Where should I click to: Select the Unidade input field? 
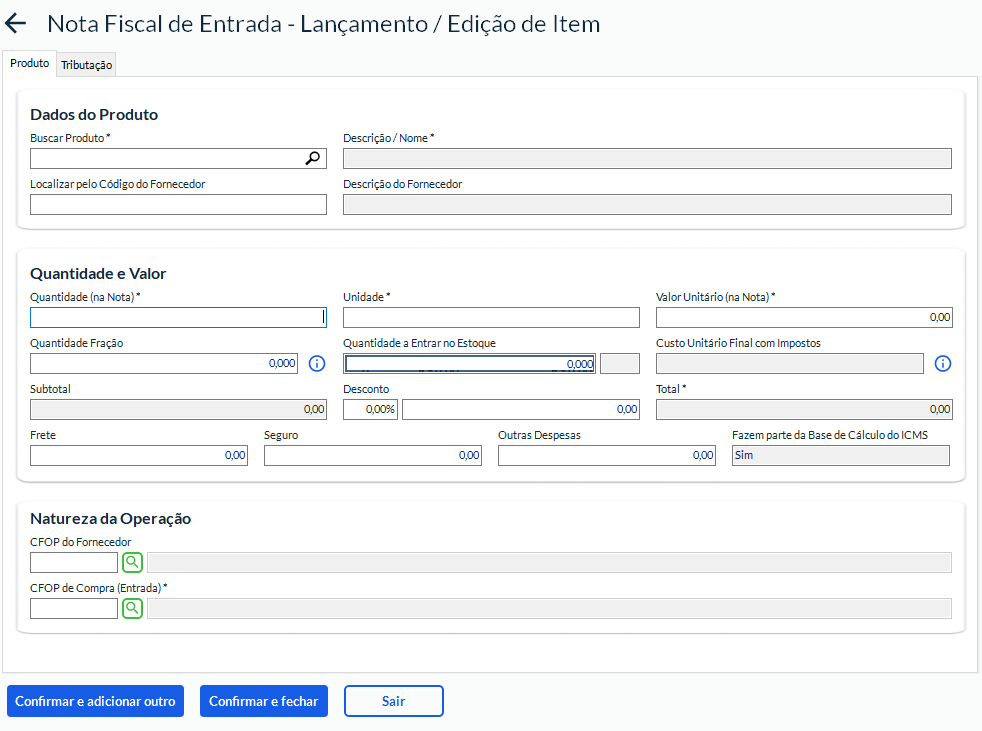click(x=490, y=318)
